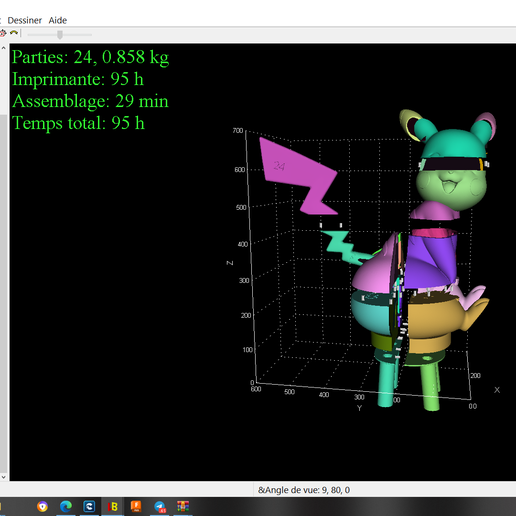Click the scrollbar down arrow on left
516x516 pixels.
[3, 477]
